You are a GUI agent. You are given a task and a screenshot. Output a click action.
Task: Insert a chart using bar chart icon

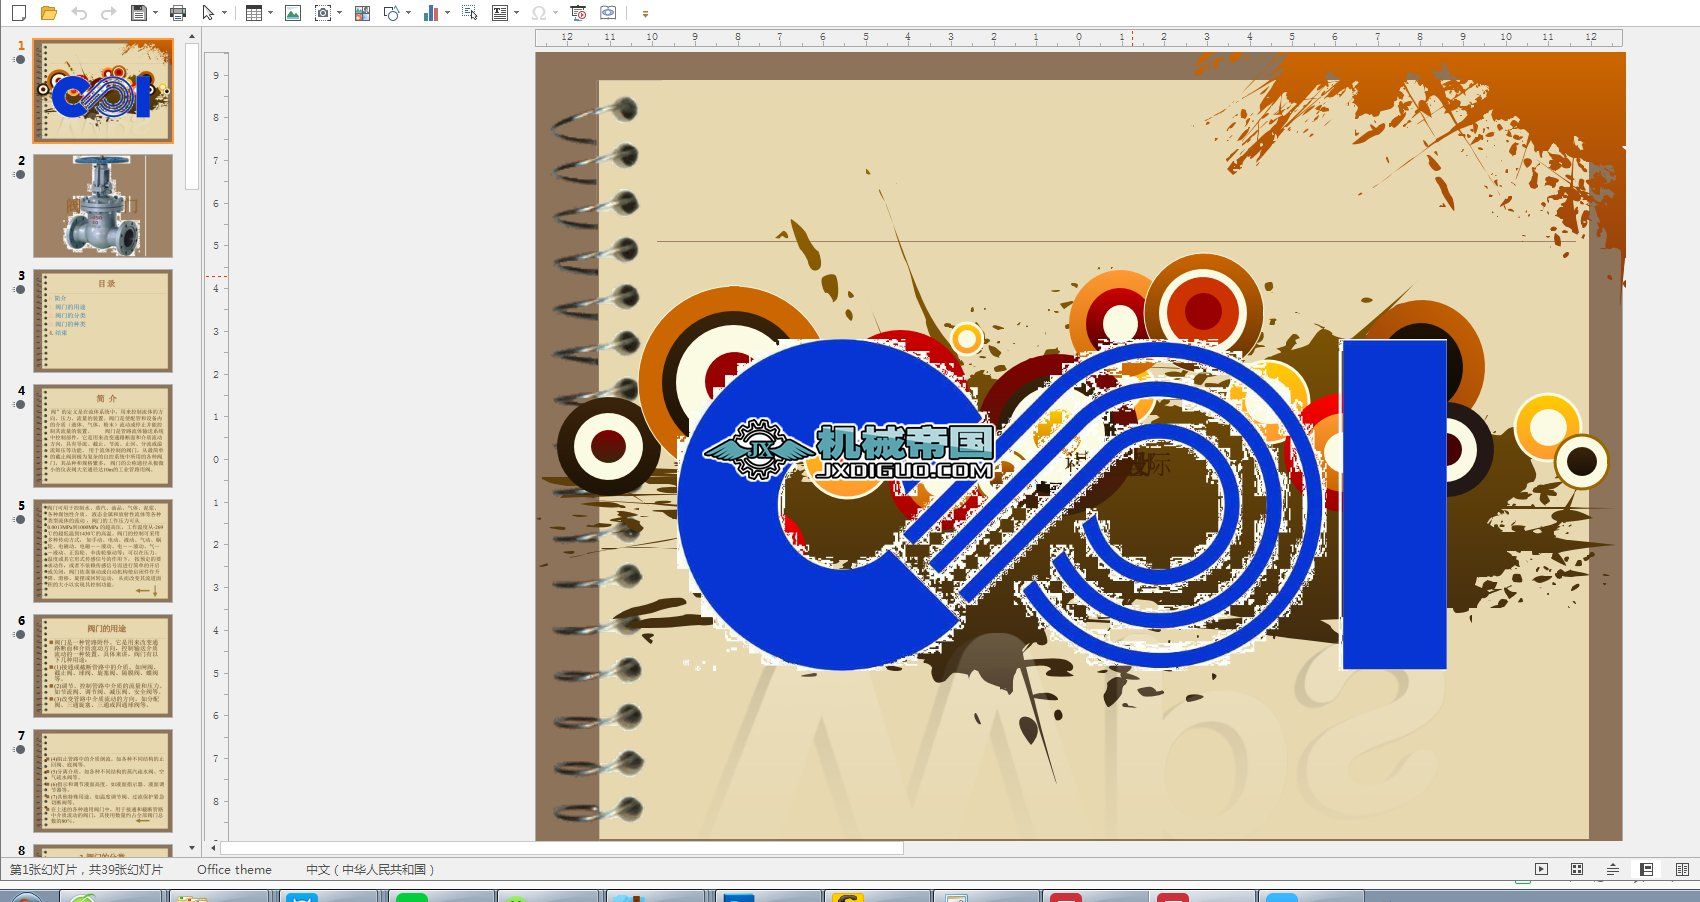pyautogui.click(x=431, y=13)
